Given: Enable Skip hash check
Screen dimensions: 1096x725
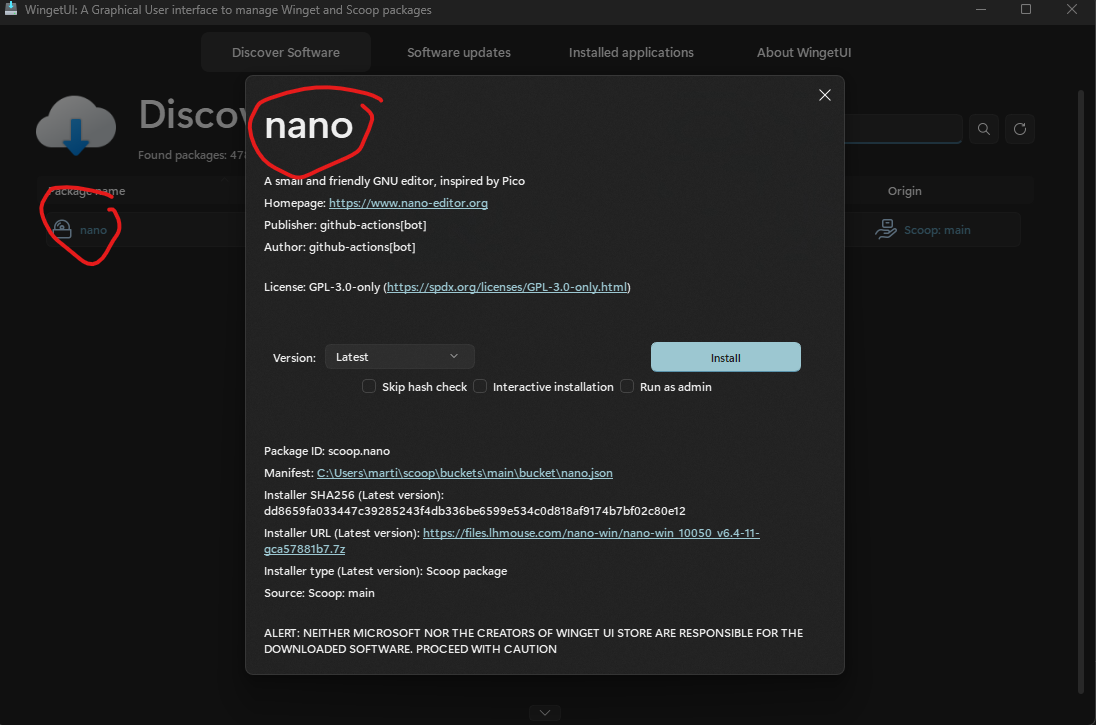Looking at the screenshot, I should pos(369,387).
